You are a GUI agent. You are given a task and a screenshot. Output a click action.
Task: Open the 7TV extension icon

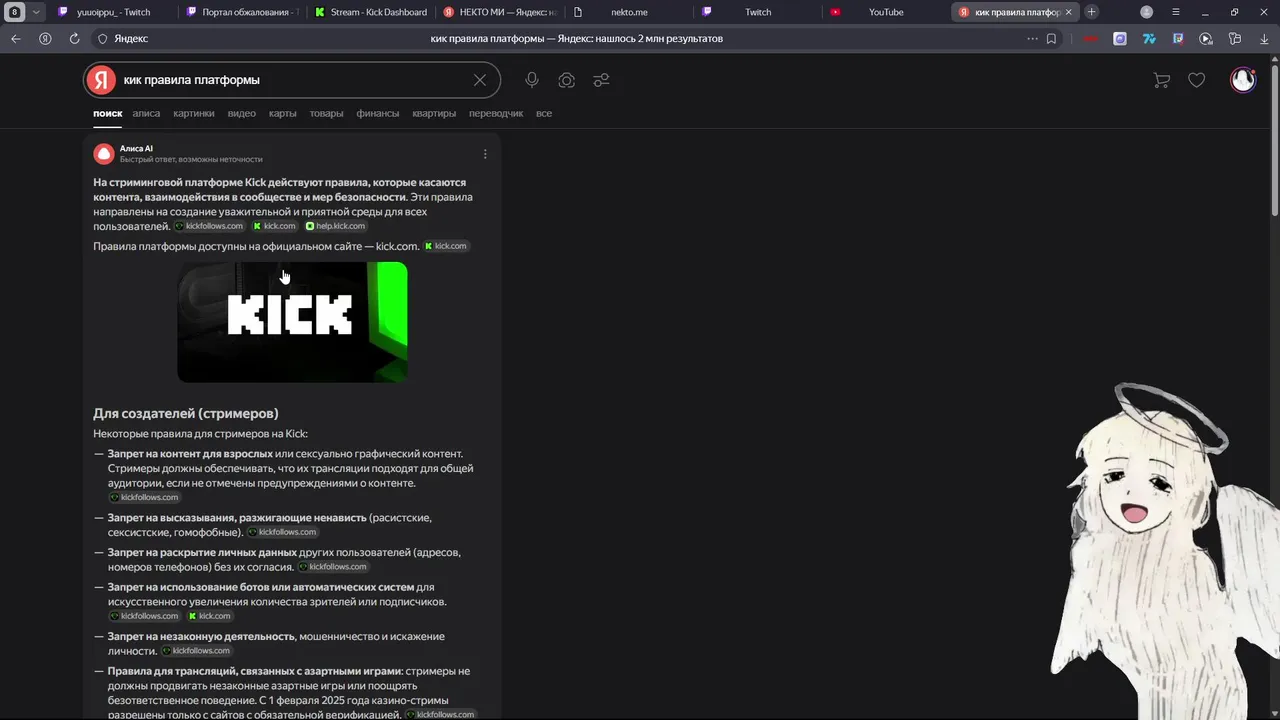coord(1149,39)
